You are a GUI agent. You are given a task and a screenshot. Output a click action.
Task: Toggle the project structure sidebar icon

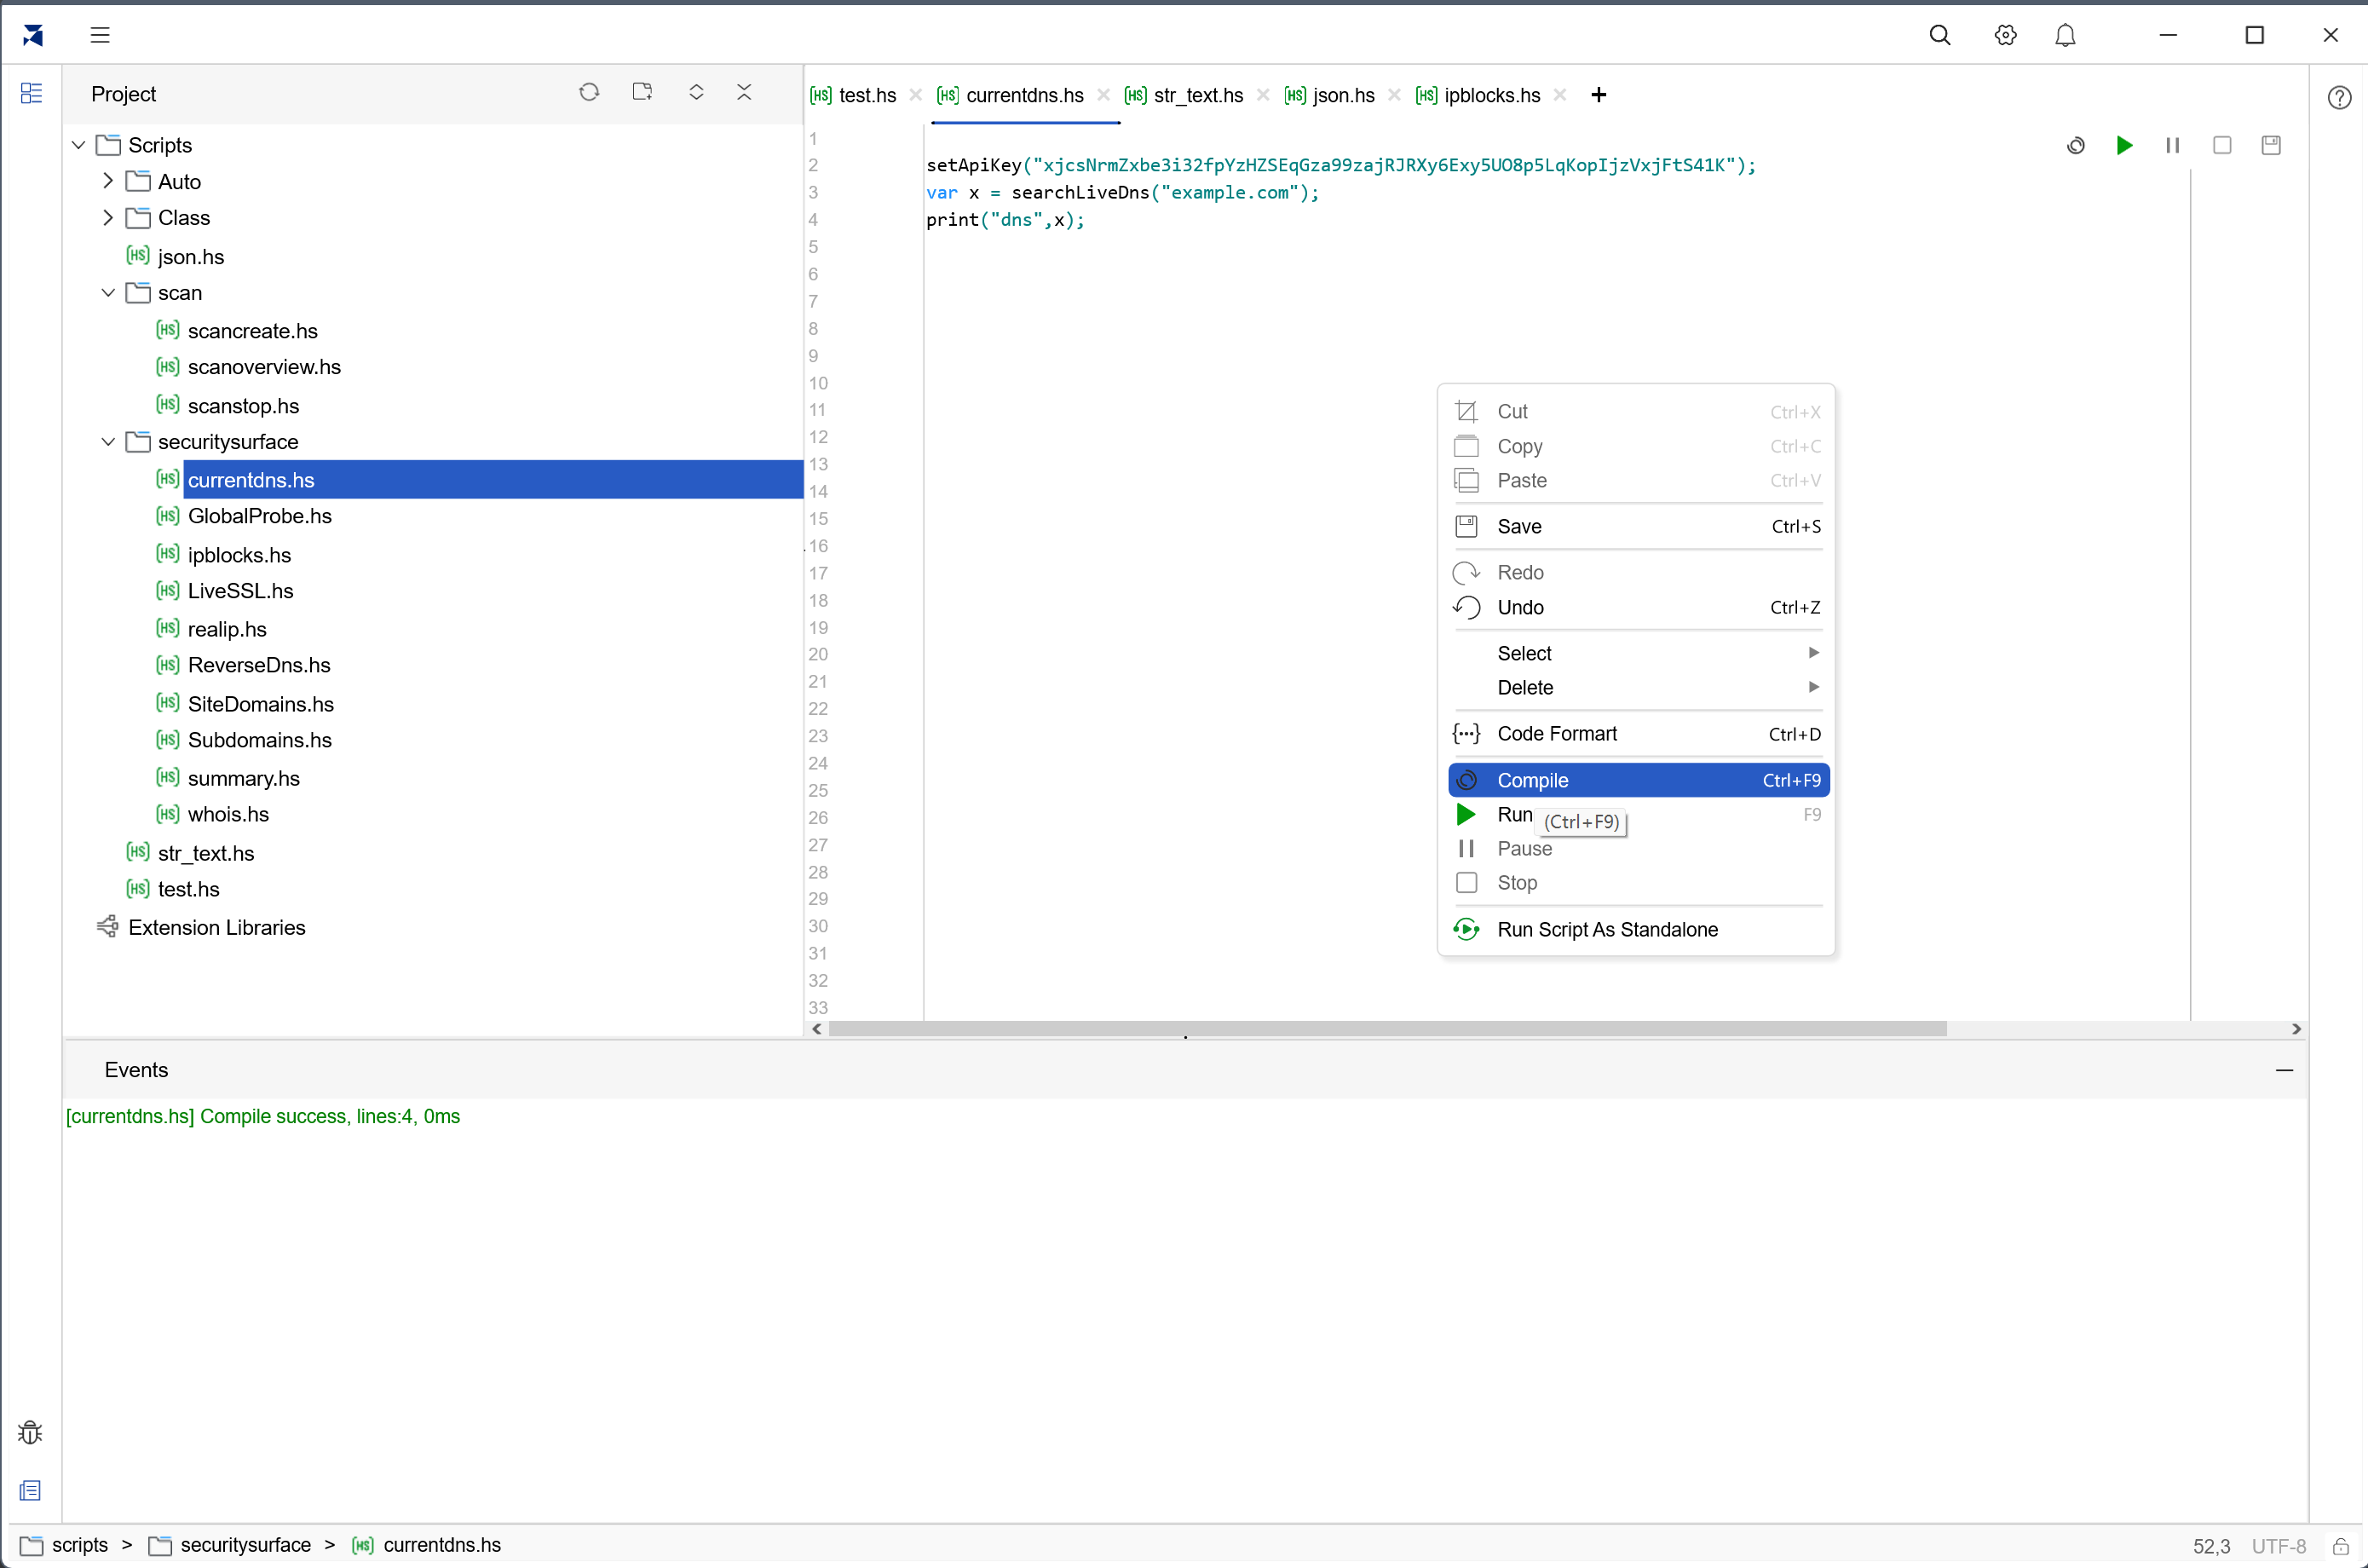(x=31, y=93)
